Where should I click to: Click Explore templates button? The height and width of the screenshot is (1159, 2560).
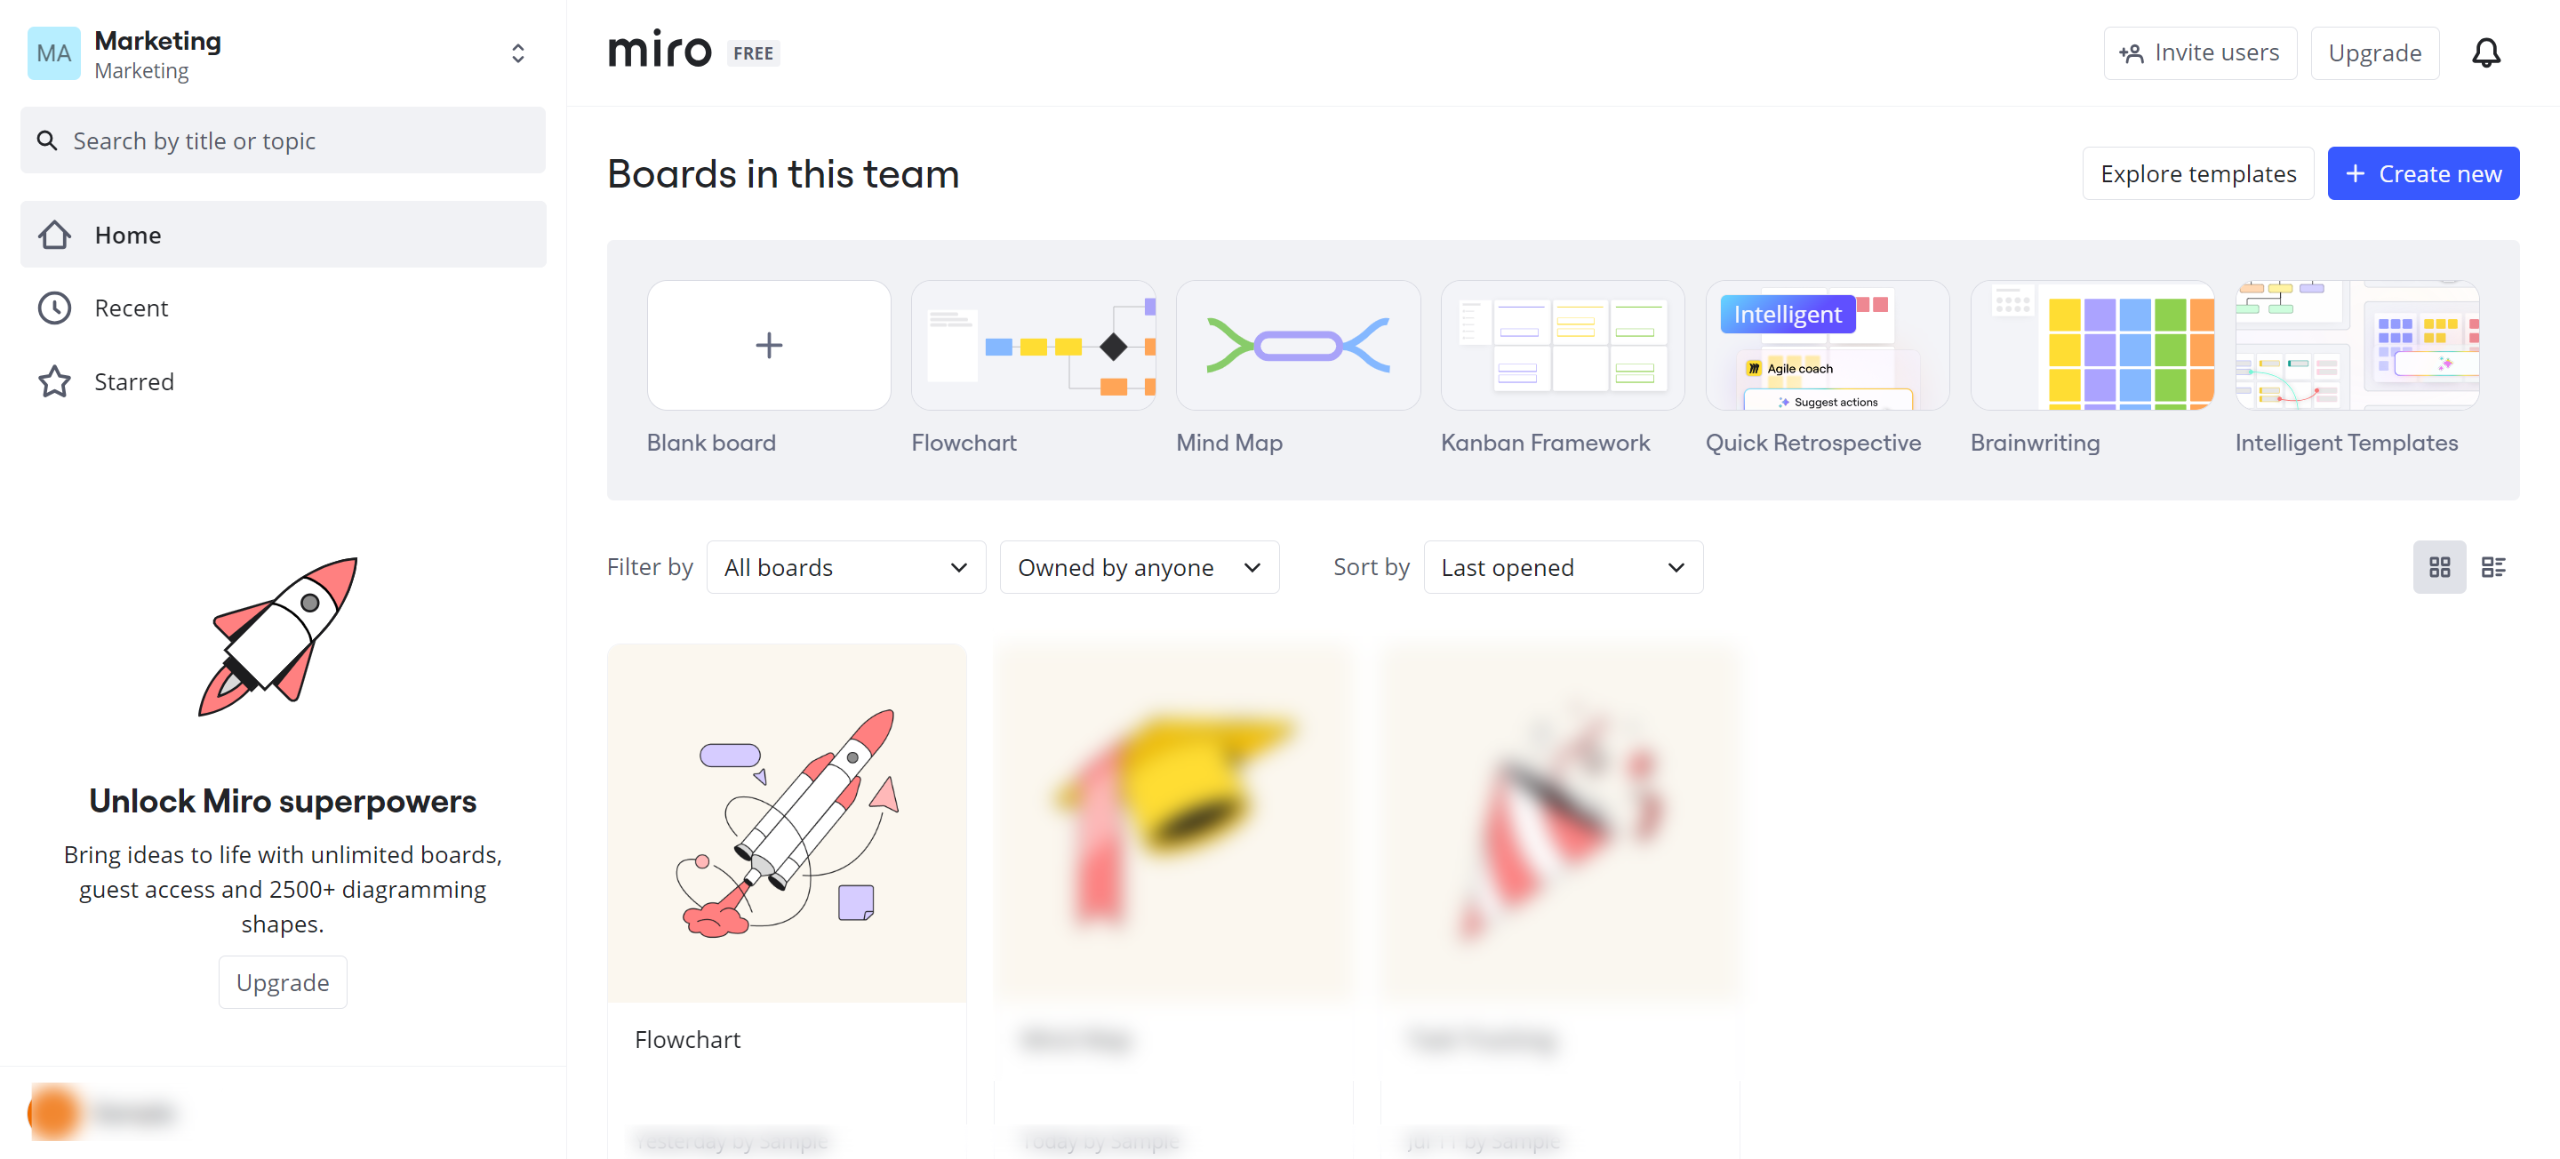(x=2197, y=174)
